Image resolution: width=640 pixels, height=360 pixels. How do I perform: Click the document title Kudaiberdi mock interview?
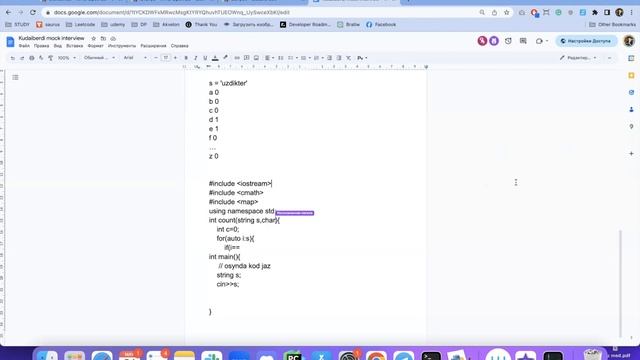pos(51,38)
